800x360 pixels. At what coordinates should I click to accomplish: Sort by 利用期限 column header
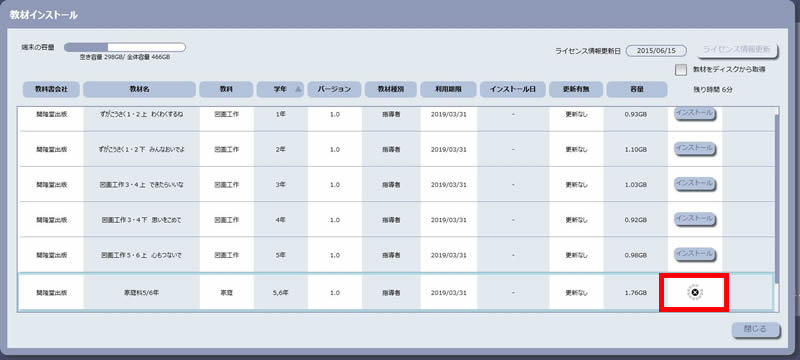click(448, 89)
